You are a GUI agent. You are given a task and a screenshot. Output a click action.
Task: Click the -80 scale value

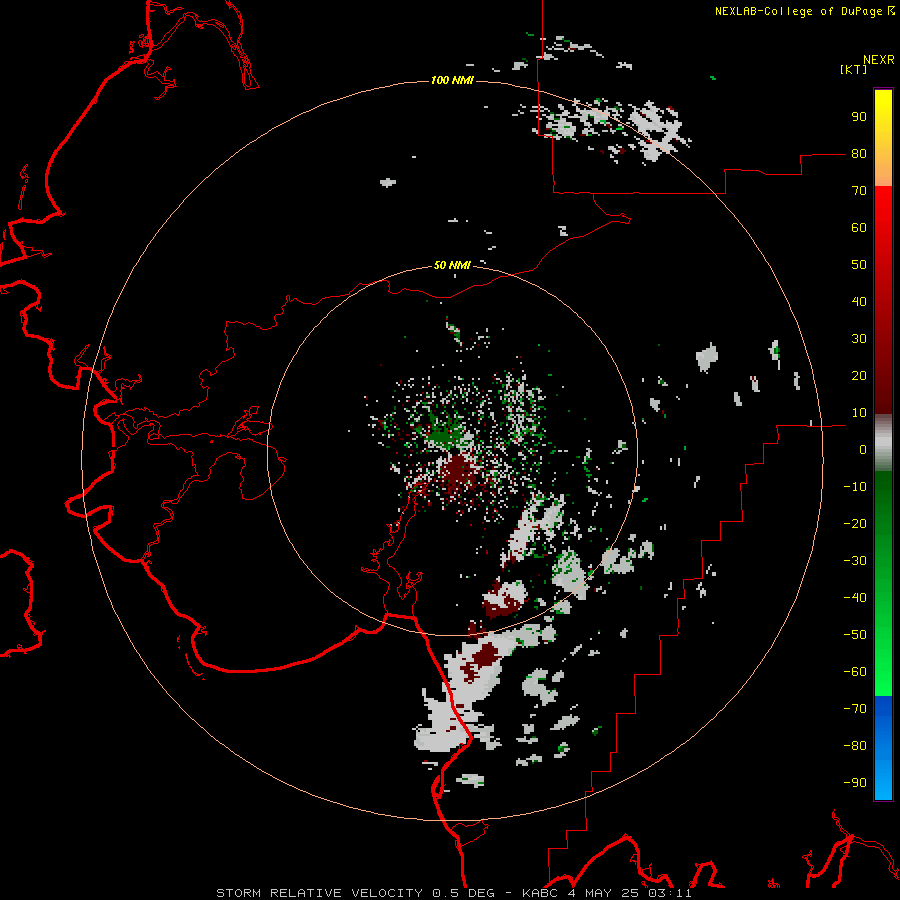coord(855,746)
